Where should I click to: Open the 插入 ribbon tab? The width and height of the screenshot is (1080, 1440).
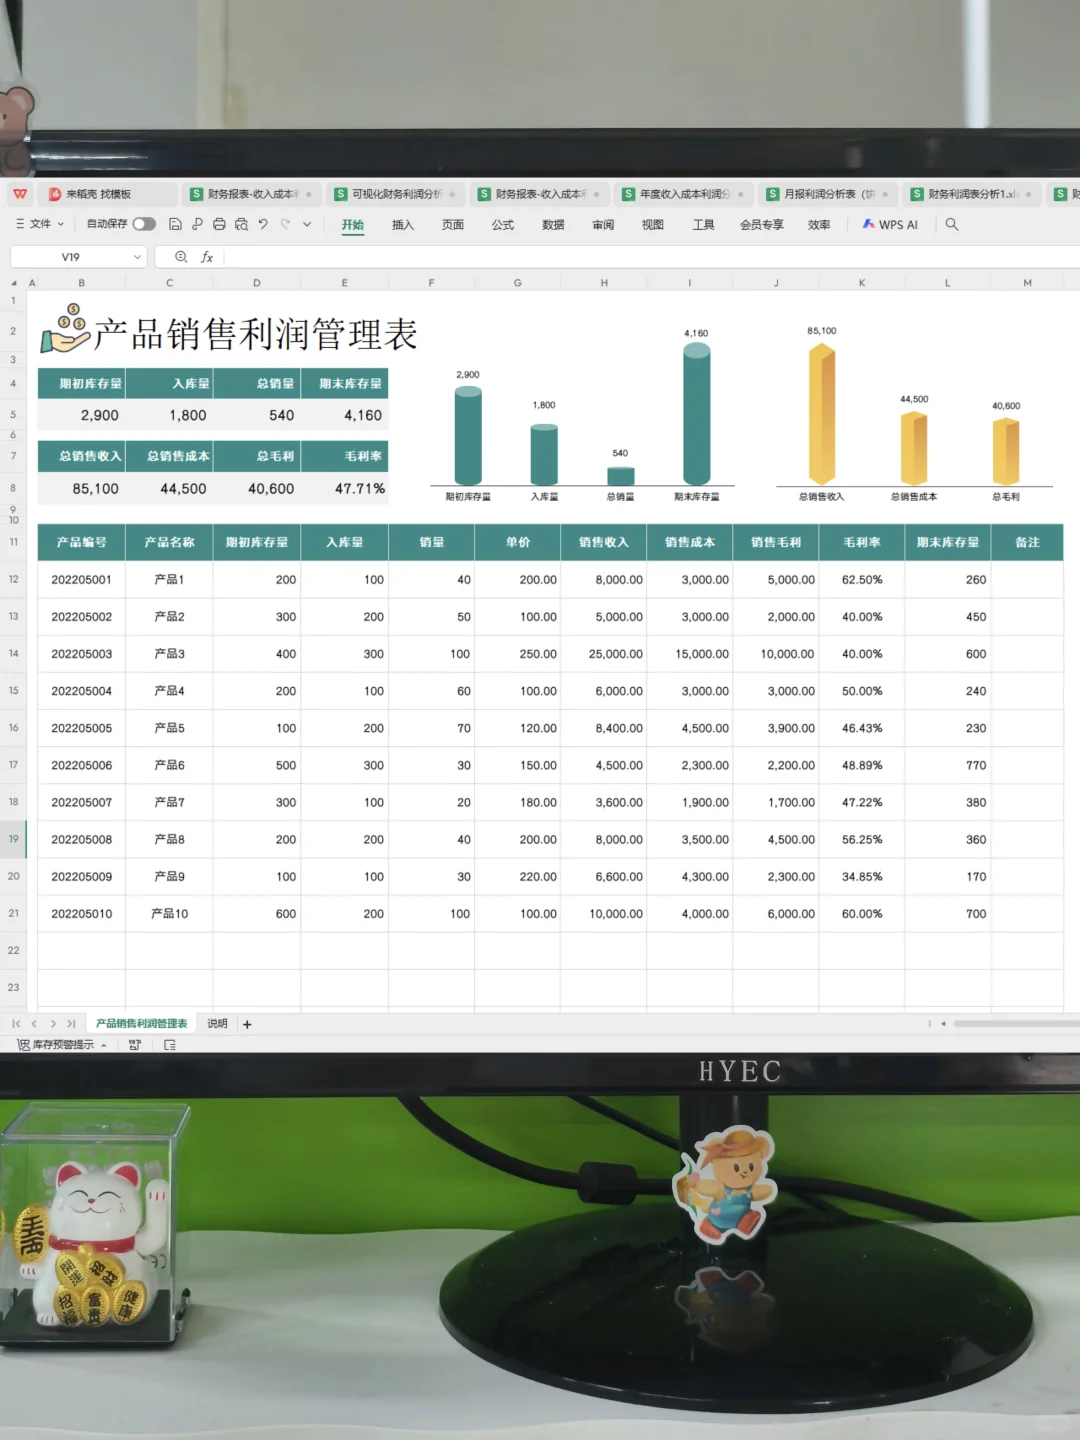pyautogui.click(x=403, y=225)
